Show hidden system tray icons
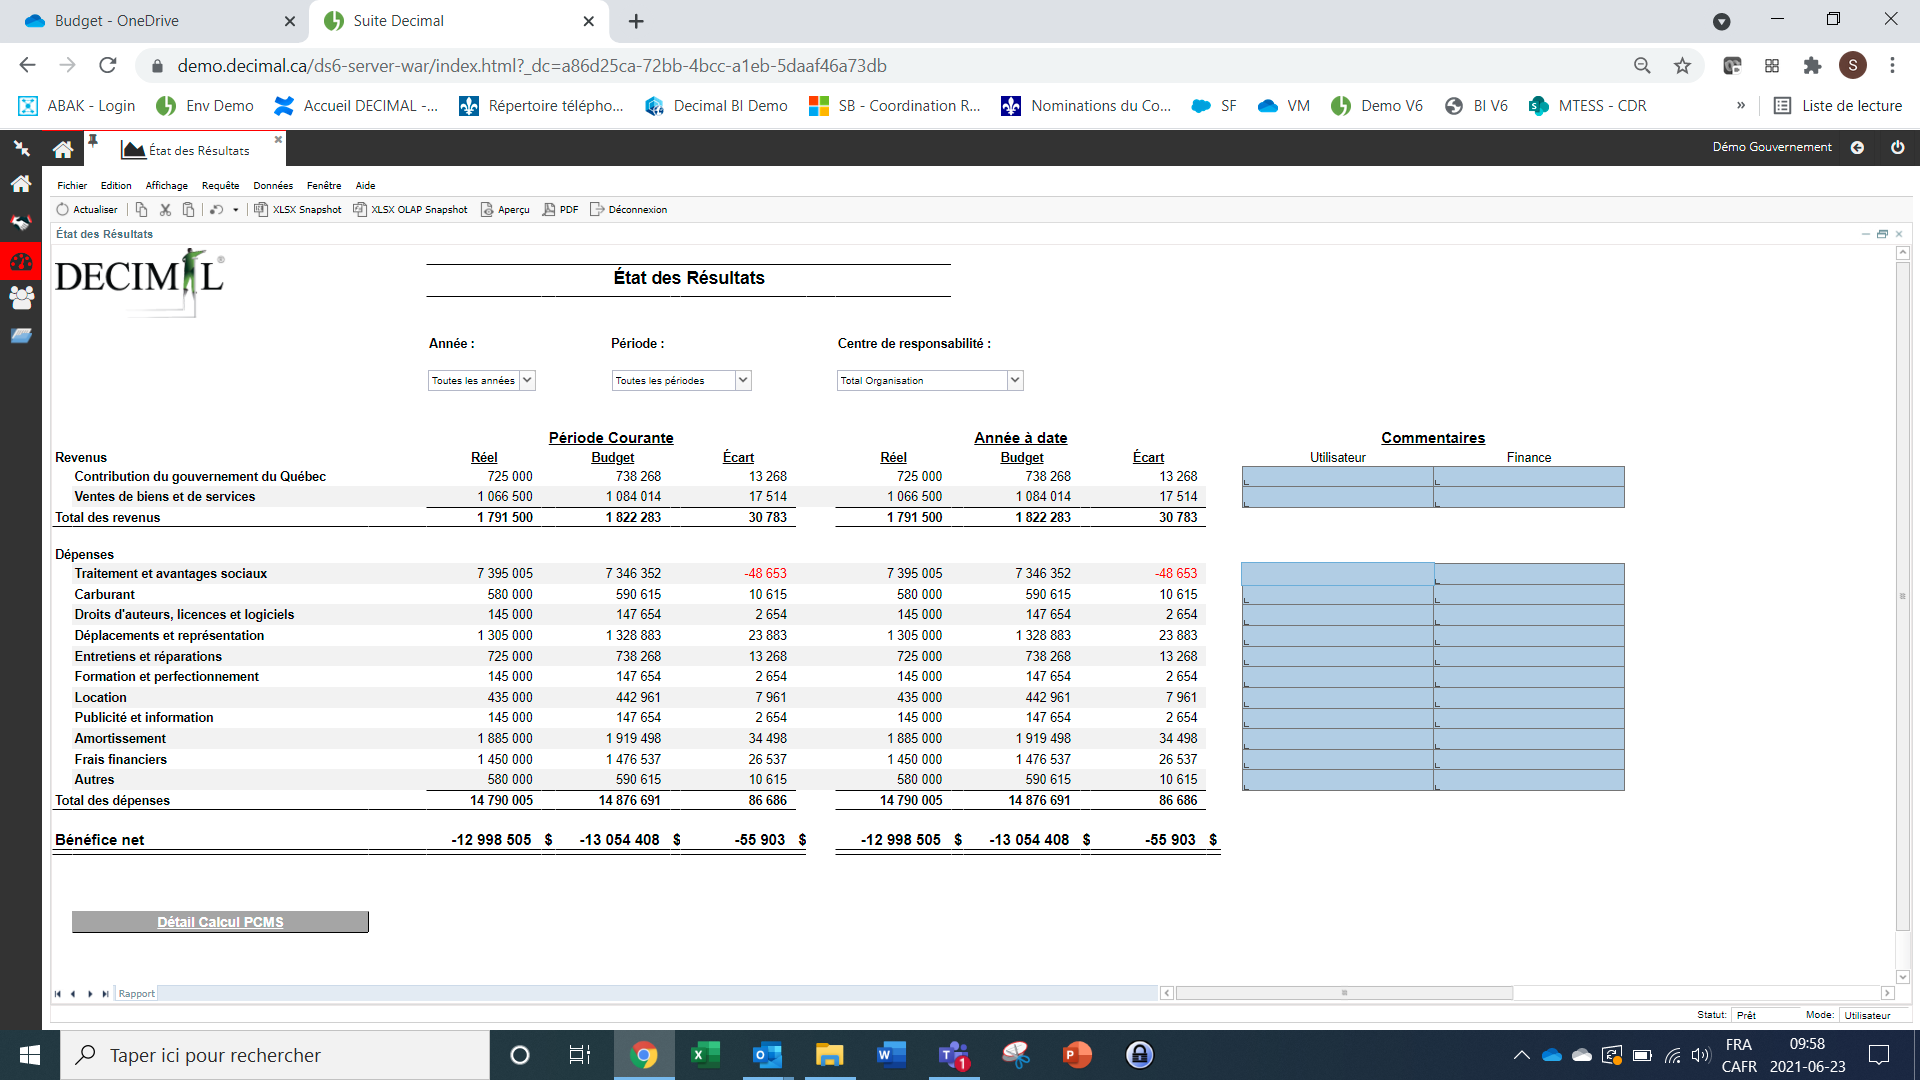Viewport: 1920px width, 1080px height. point(1521,1055)
